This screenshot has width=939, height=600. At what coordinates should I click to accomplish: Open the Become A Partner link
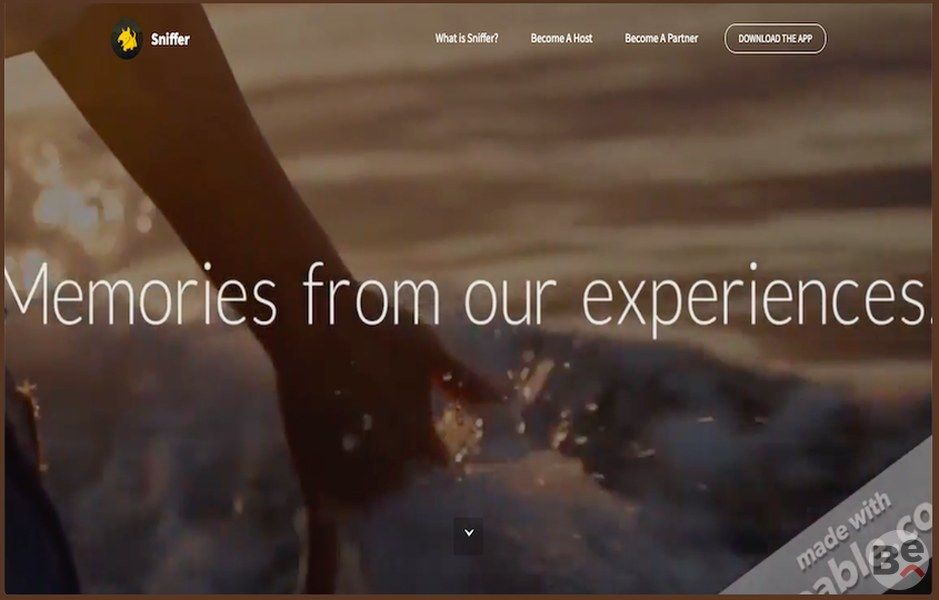661,38
